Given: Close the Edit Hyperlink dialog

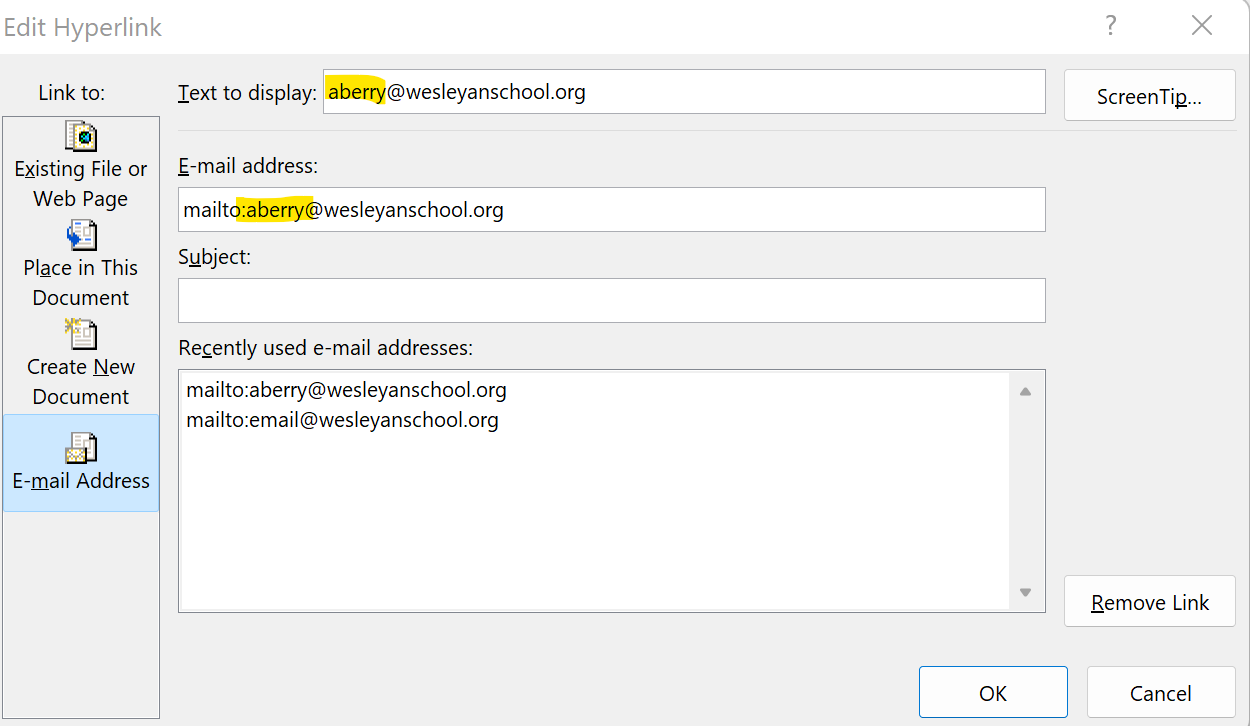Looking at the screenshot, I should tap(1202, 27).
